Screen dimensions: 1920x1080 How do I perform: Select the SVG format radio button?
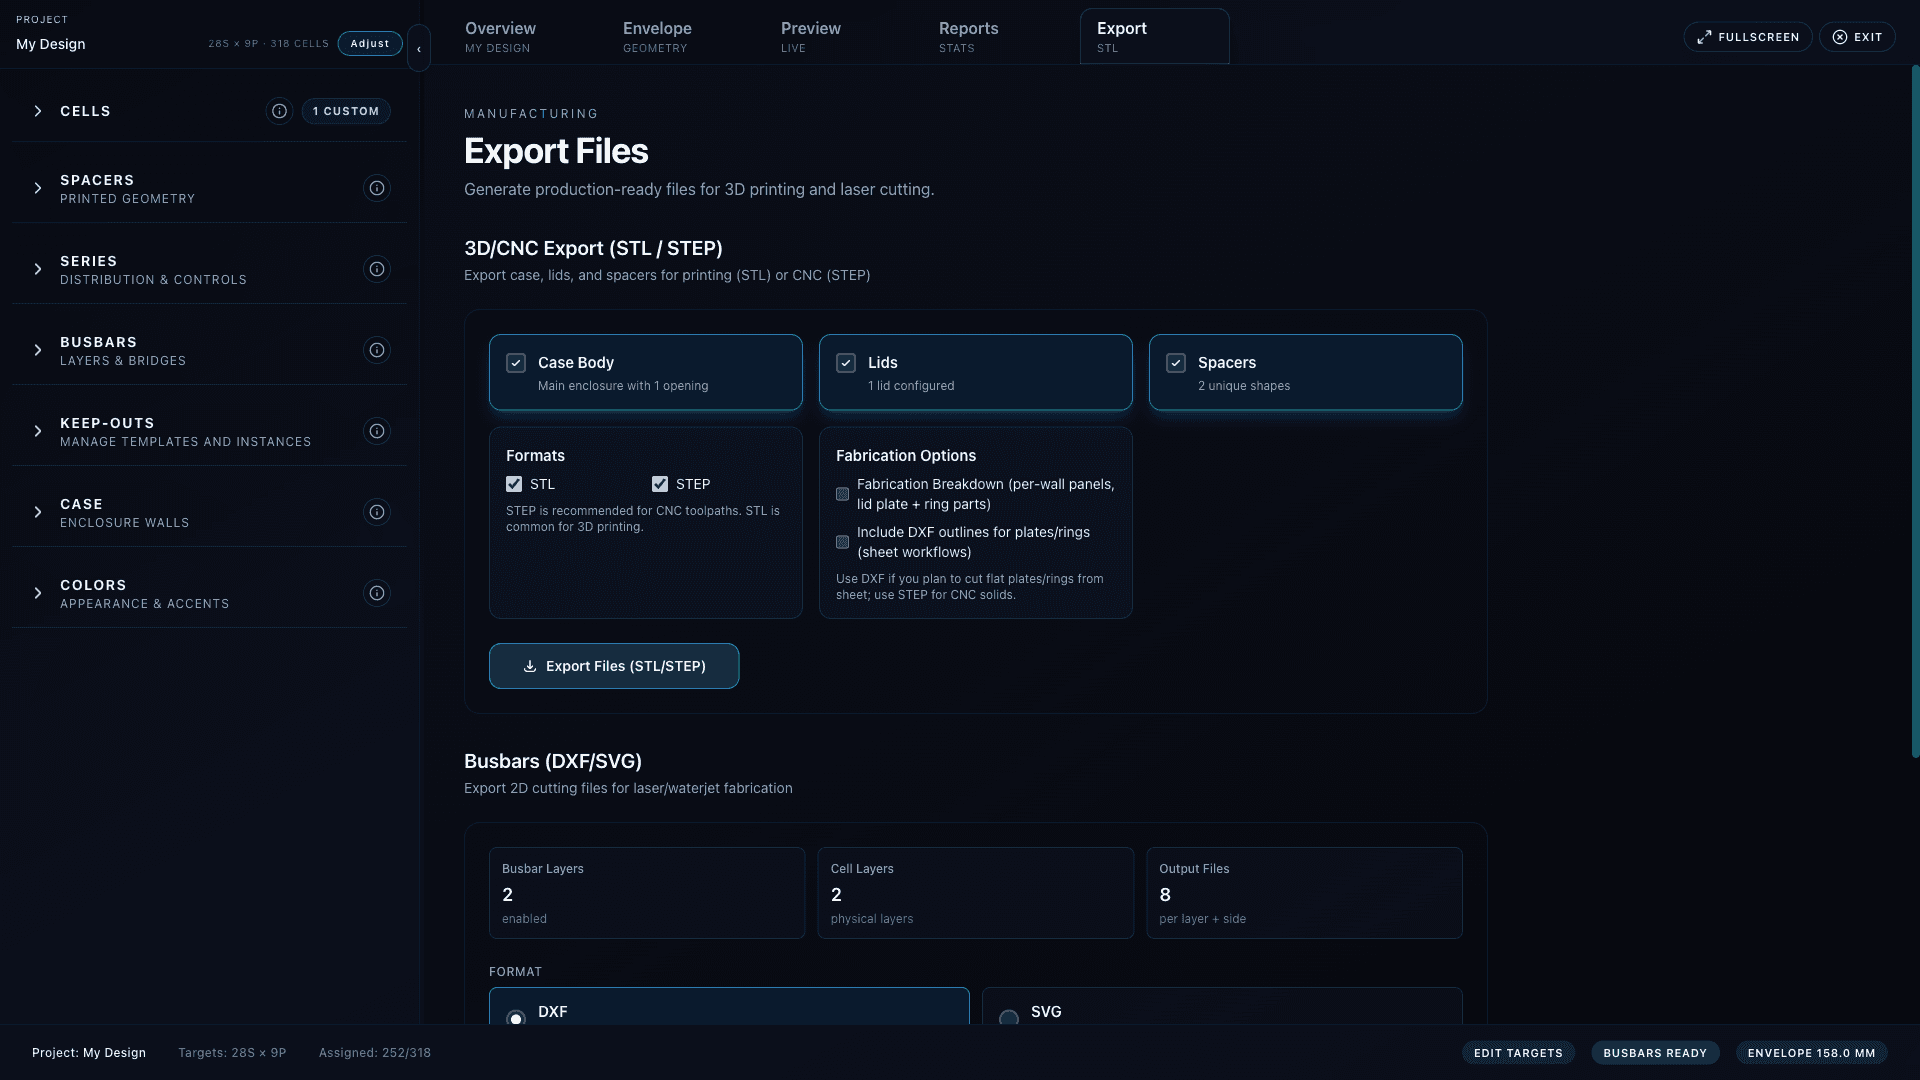coord(1007,1018)
